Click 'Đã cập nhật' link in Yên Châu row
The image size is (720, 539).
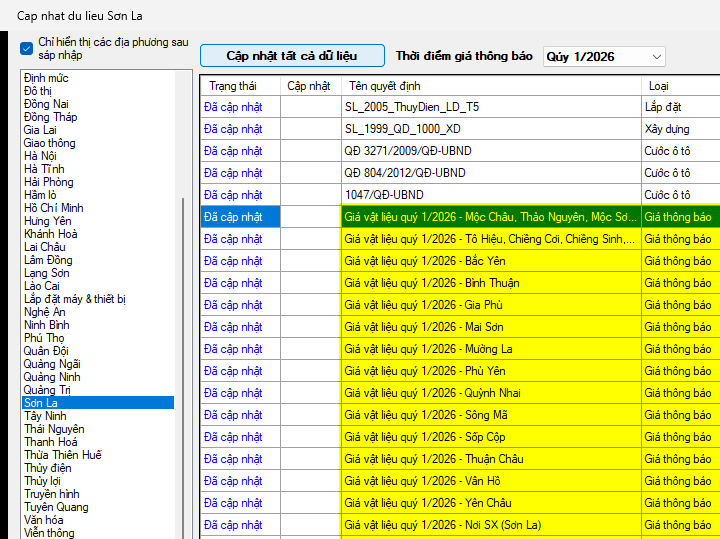pos(233,503)
